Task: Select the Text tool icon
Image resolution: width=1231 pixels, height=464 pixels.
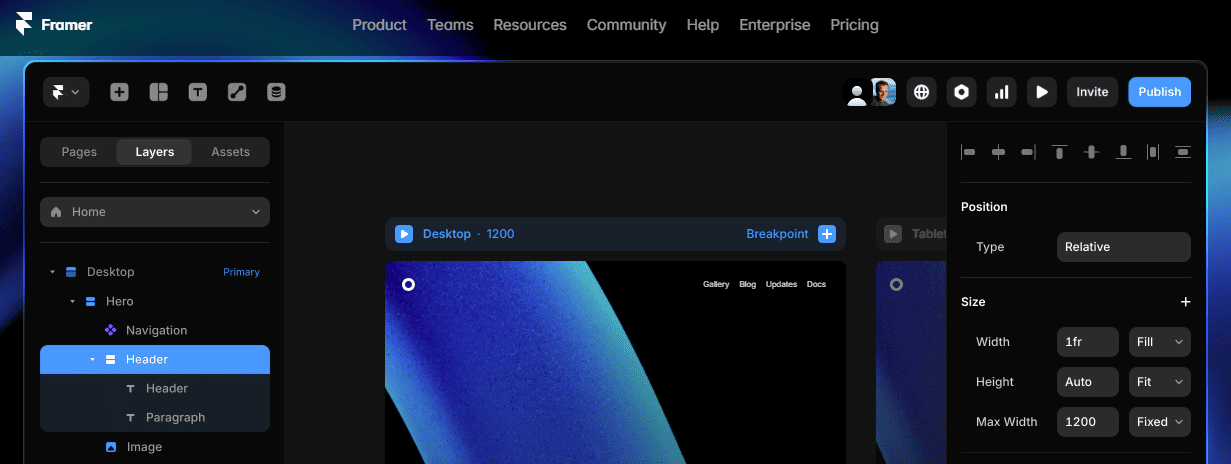Action: point(198,92)
